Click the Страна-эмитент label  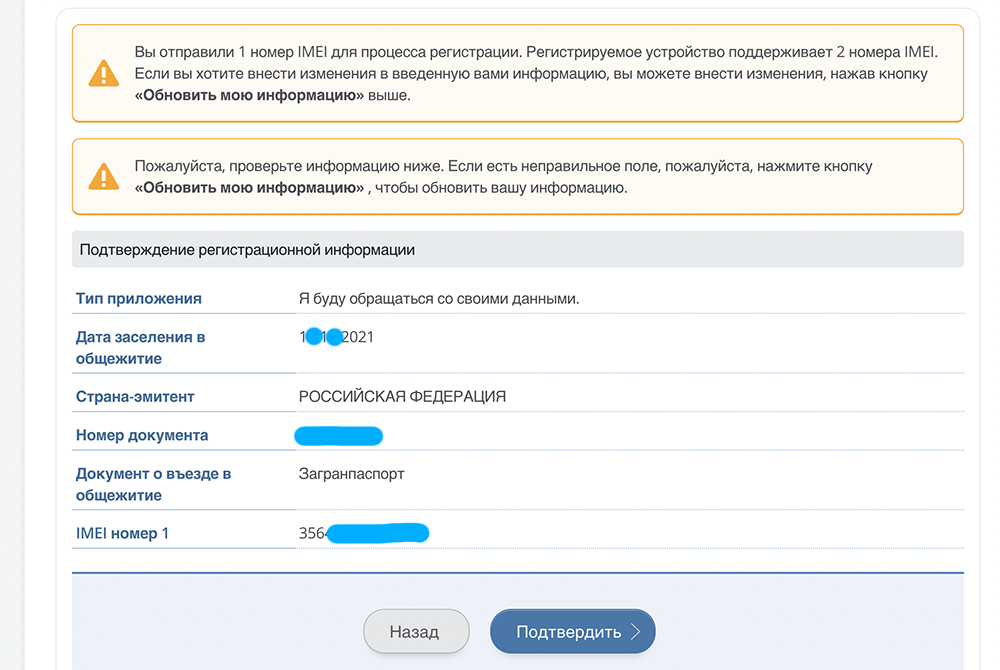[x=135, y=397]
